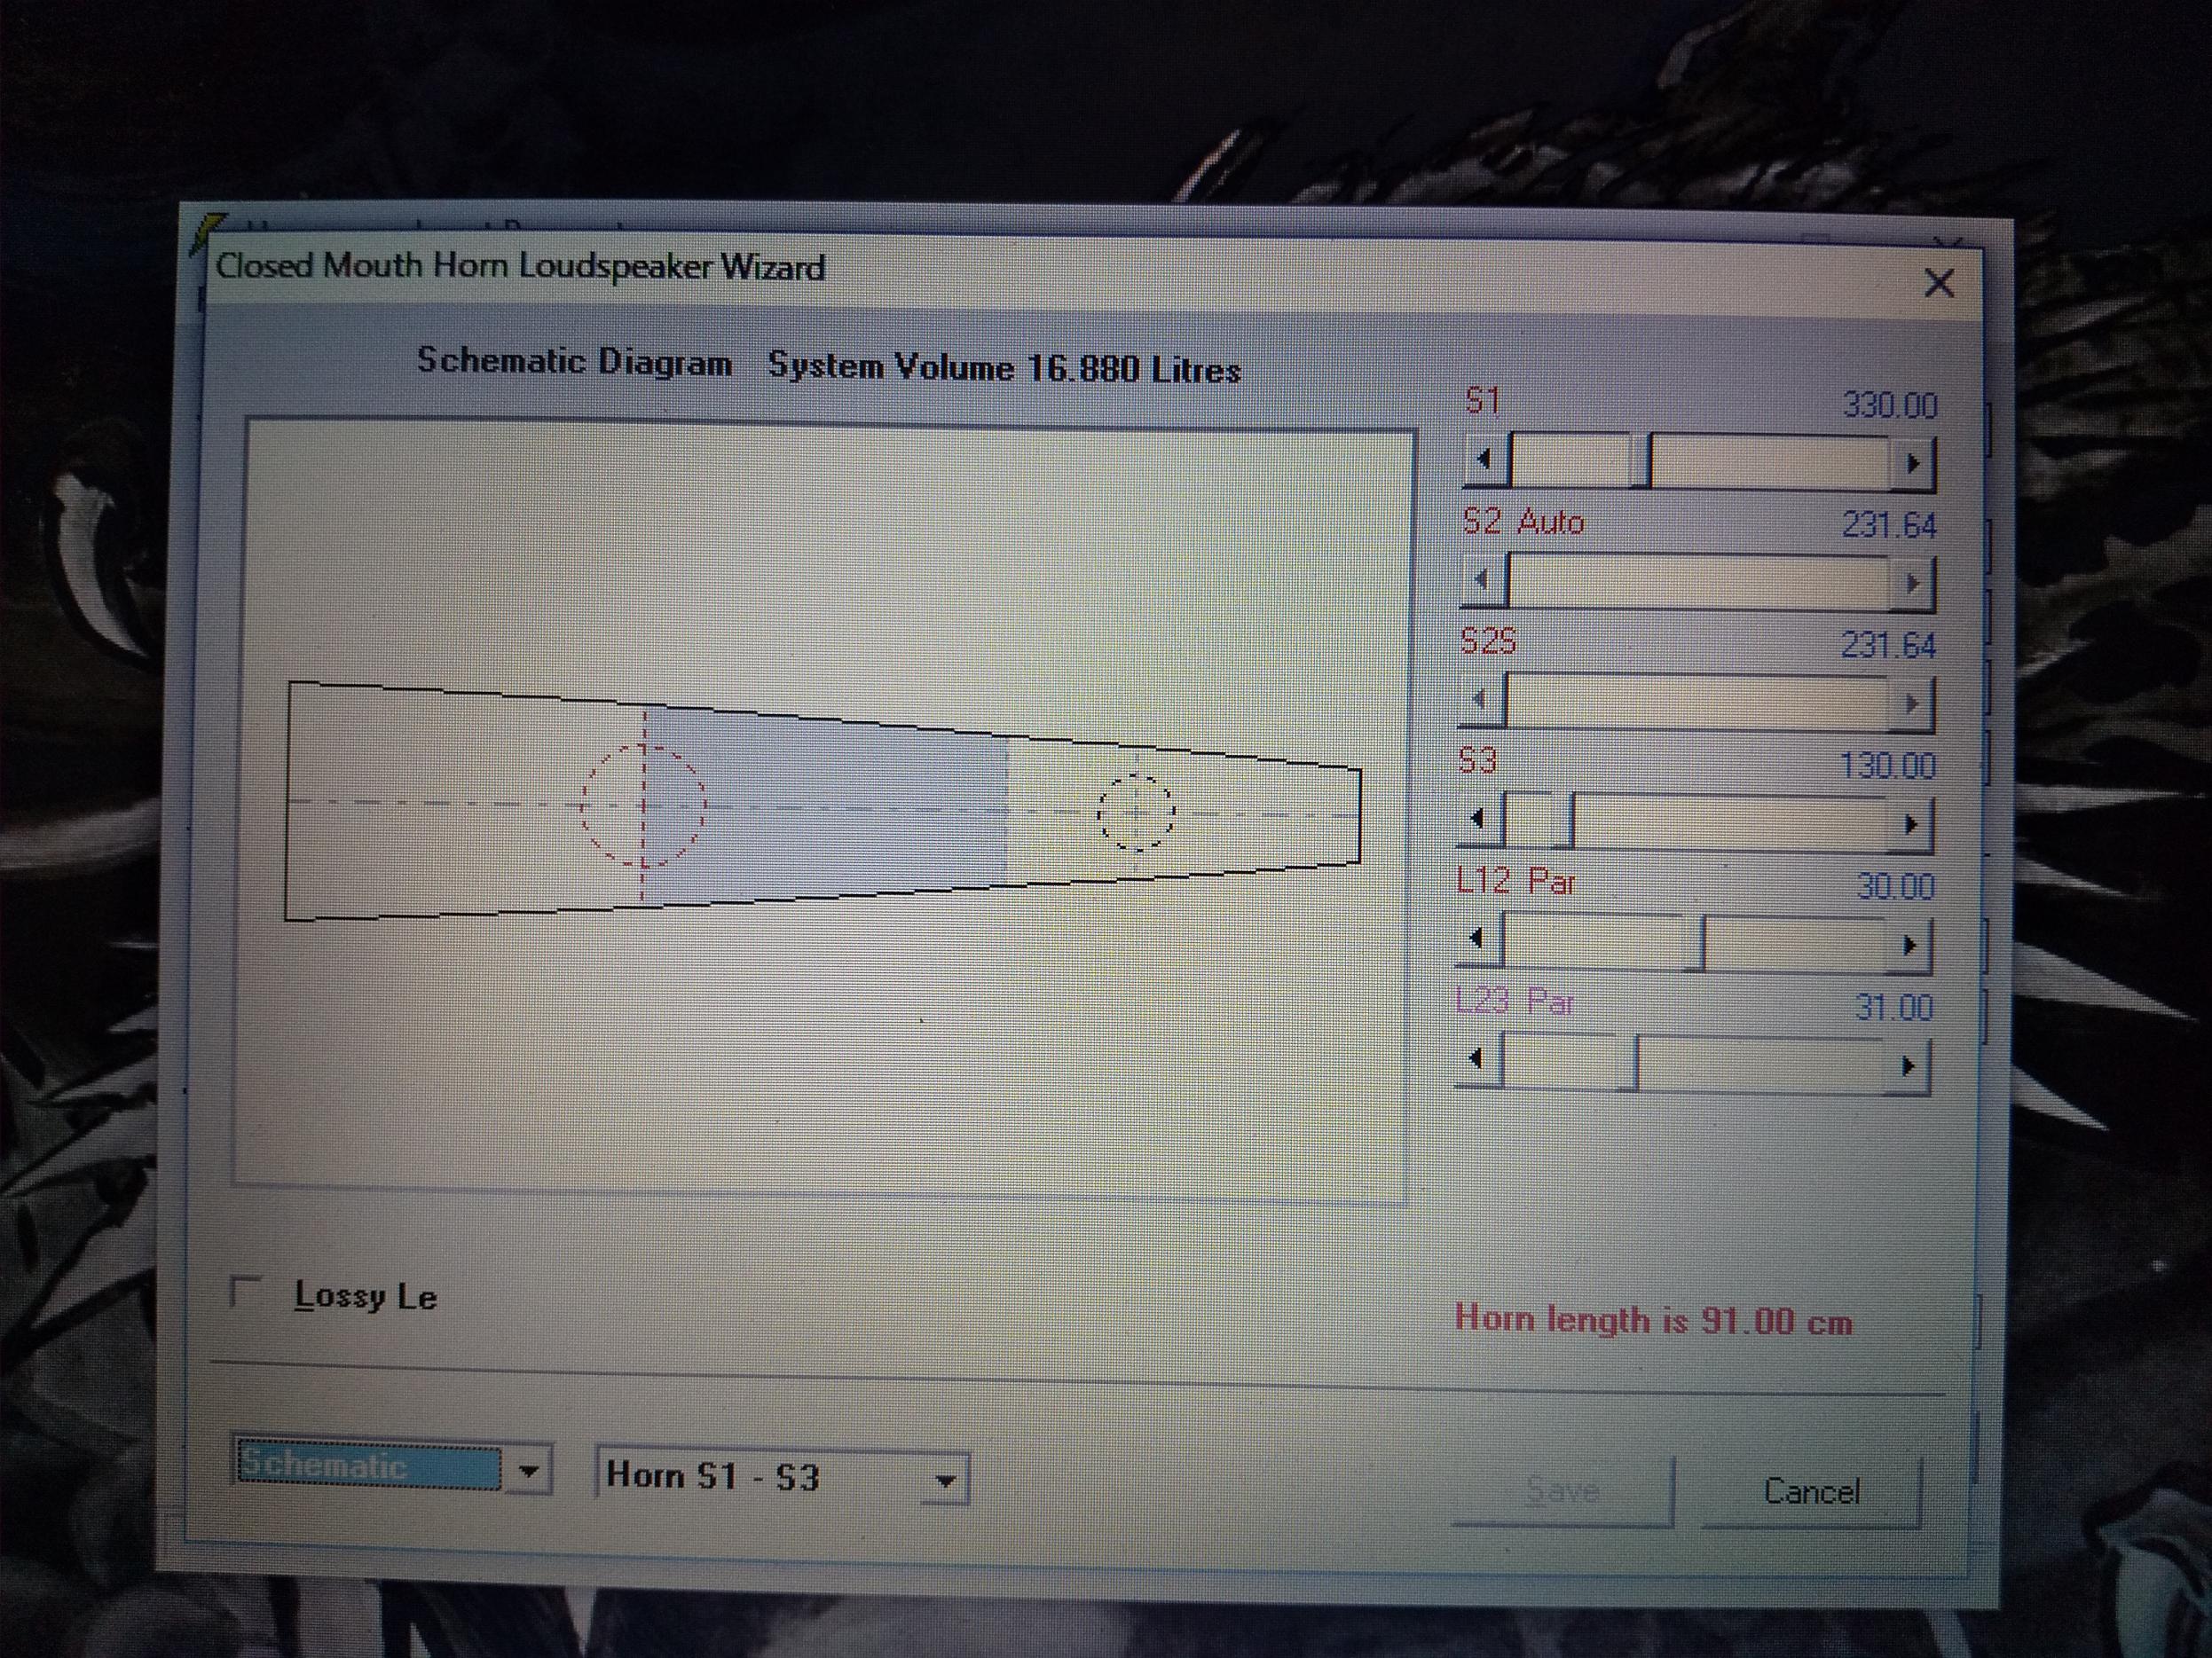Click the L12 Par label
The height and width of the screenshot is (1658, 2212).
click(1516, 881)
